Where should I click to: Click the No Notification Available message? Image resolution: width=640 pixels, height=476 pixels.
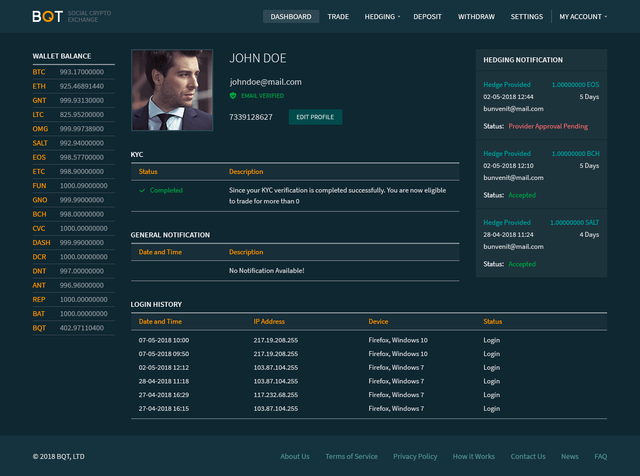267,270
